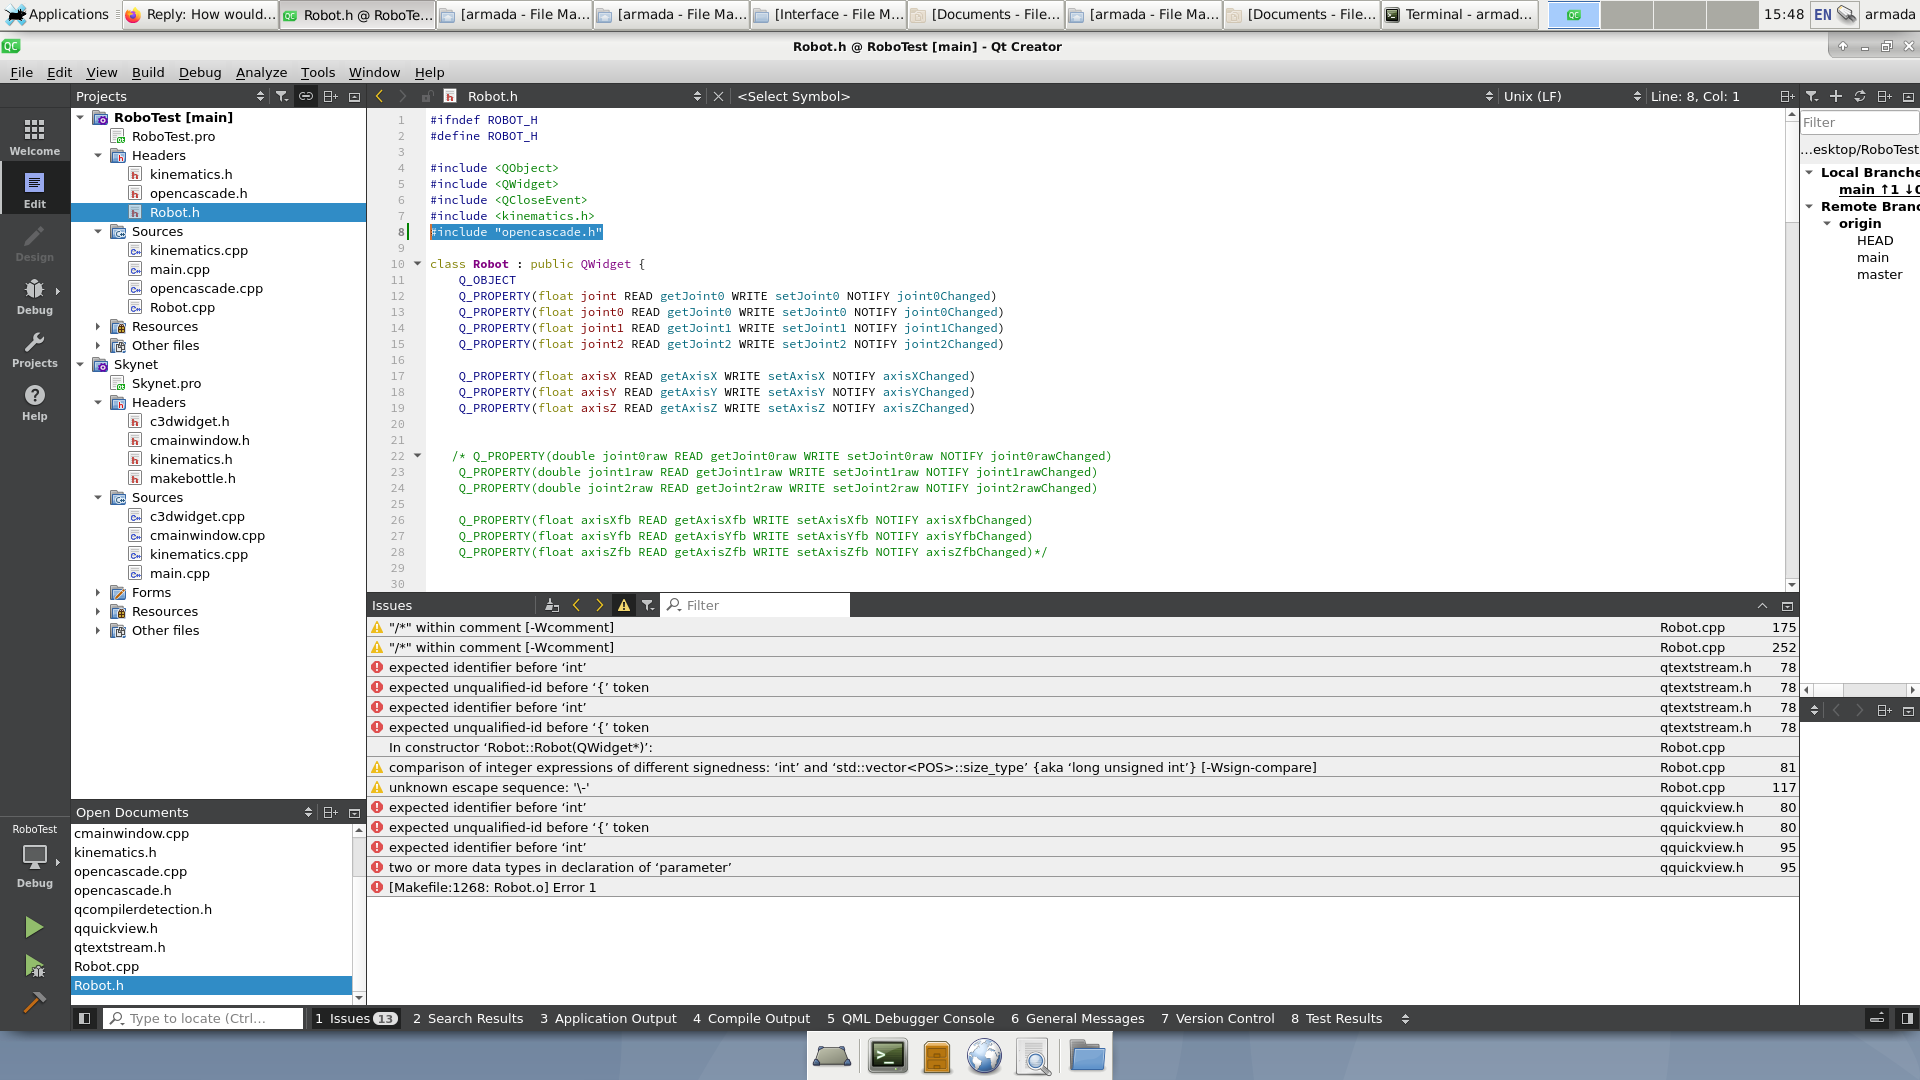Go to next issue arrow
This screenshot has width=1920, height=1080.
tap(600, 605)
